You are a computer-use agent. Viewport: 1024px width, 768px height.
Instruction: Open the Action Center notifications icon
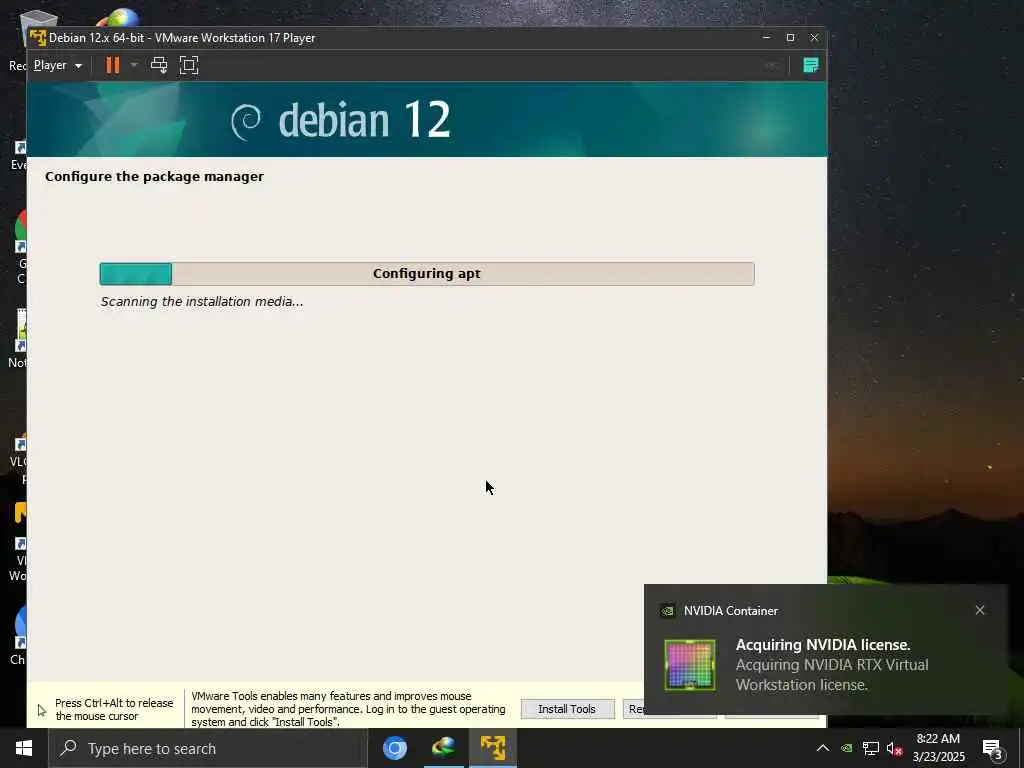(993, 748)
